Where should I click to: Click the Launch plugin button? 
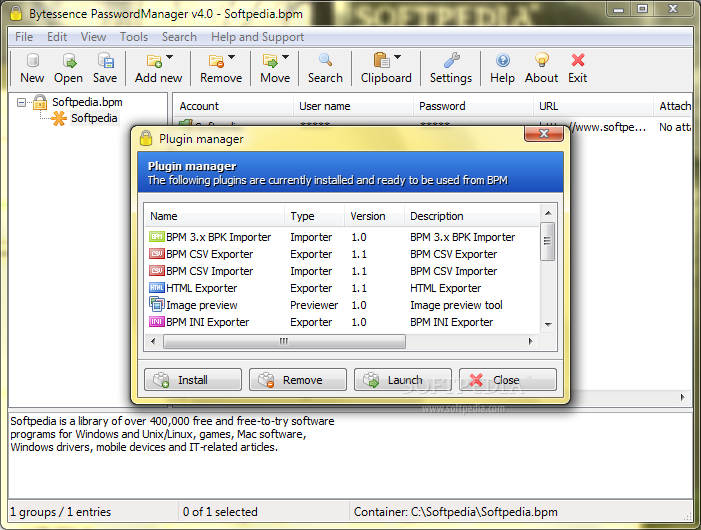coord(403,380)
